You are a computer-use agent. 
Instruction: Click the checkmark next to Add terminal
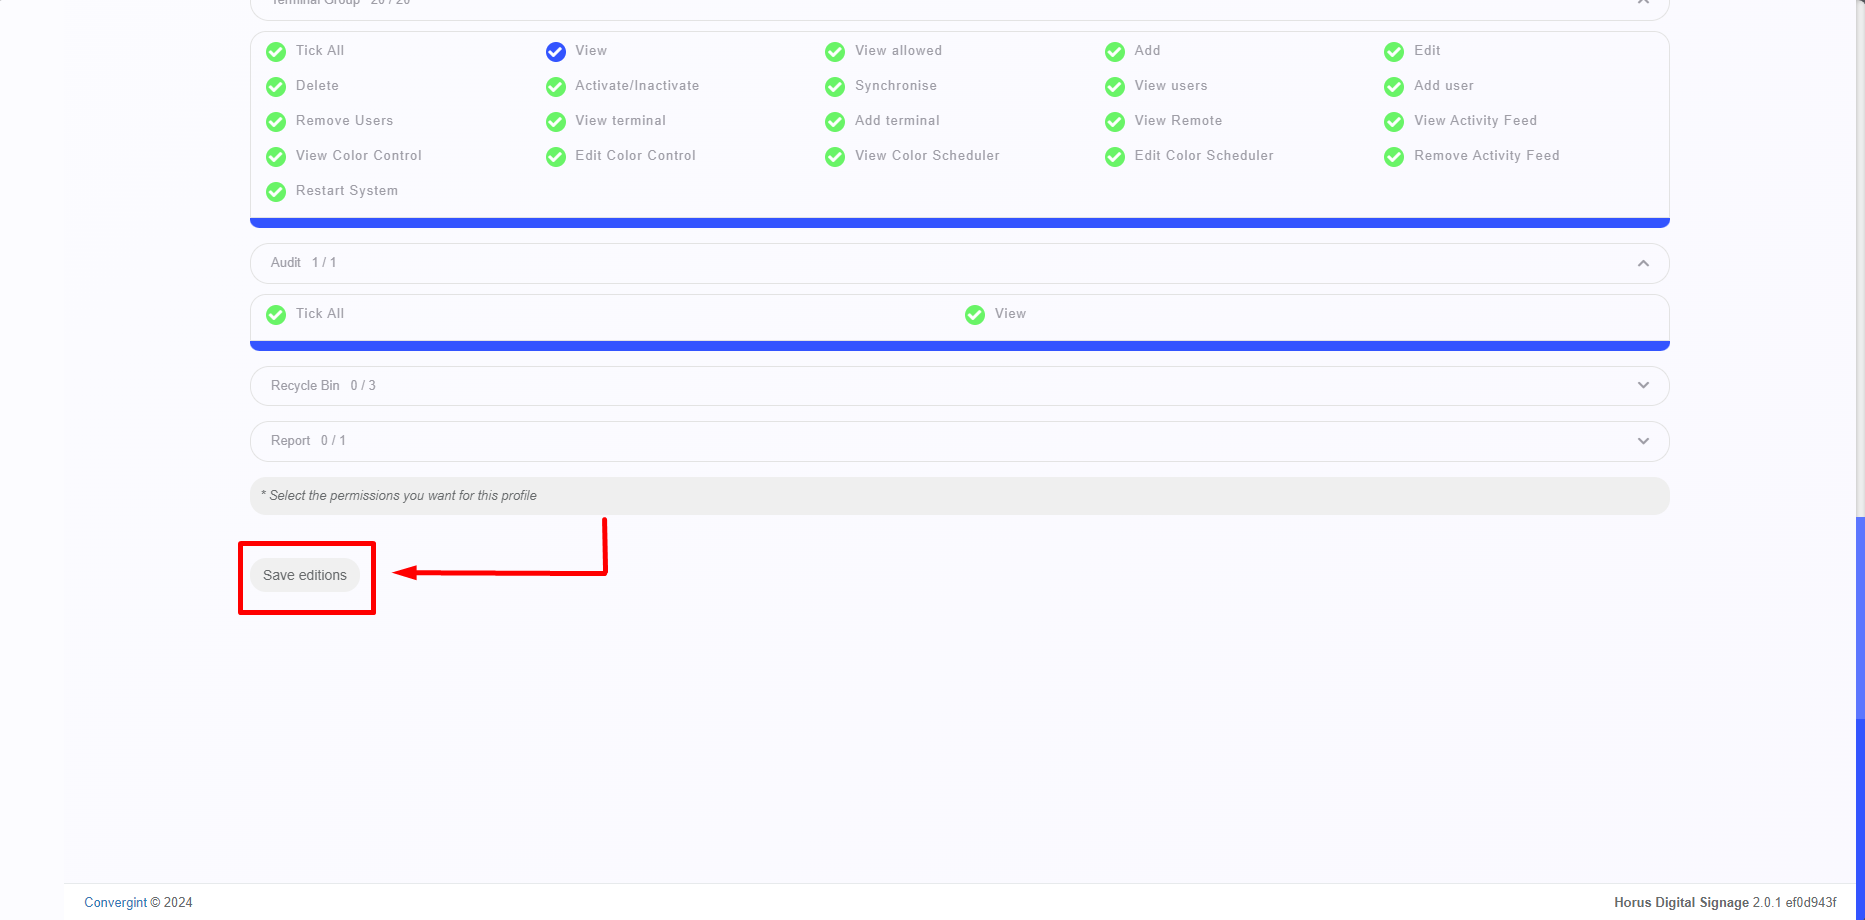coord(835,121)
